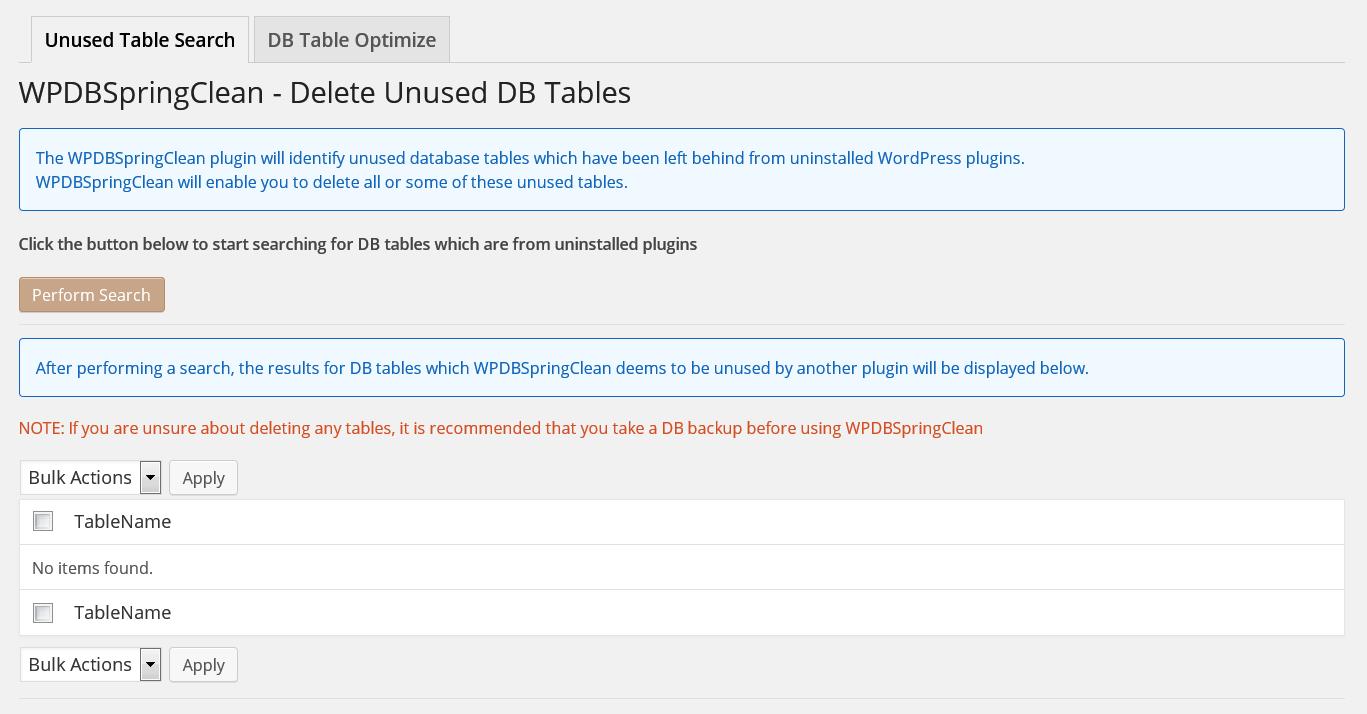Tick the select-all checkbox in table header

pyautogui.click(x=43, y=521)
